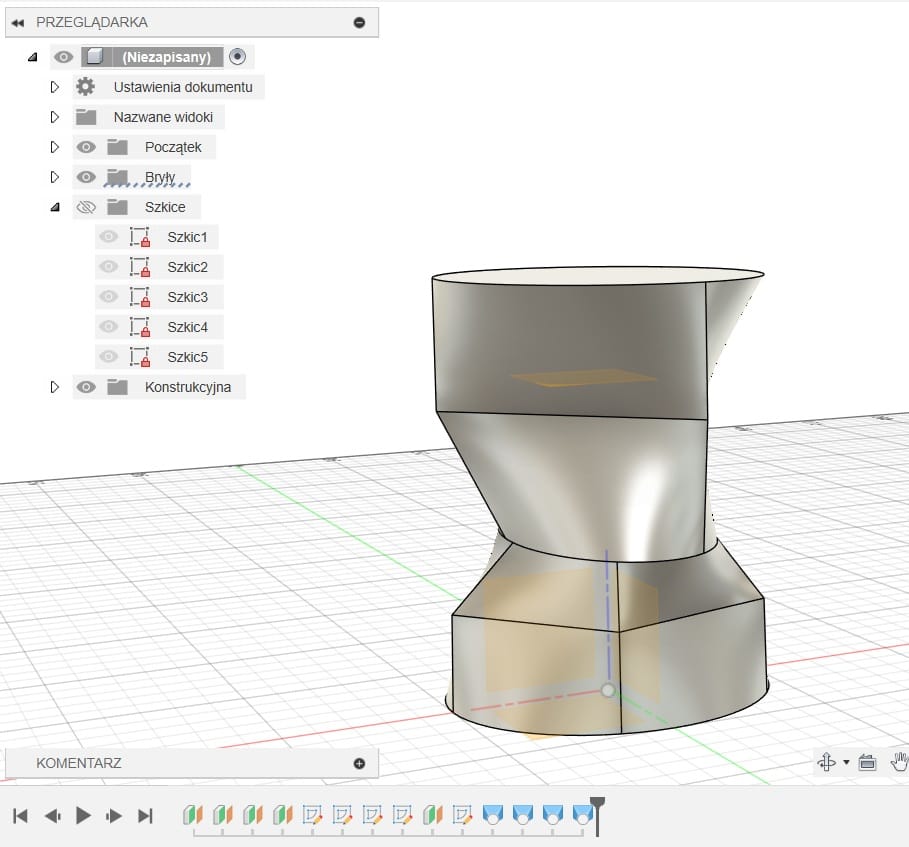
Task: Toggle visibility of Szkic1
Action: (109, 237)
